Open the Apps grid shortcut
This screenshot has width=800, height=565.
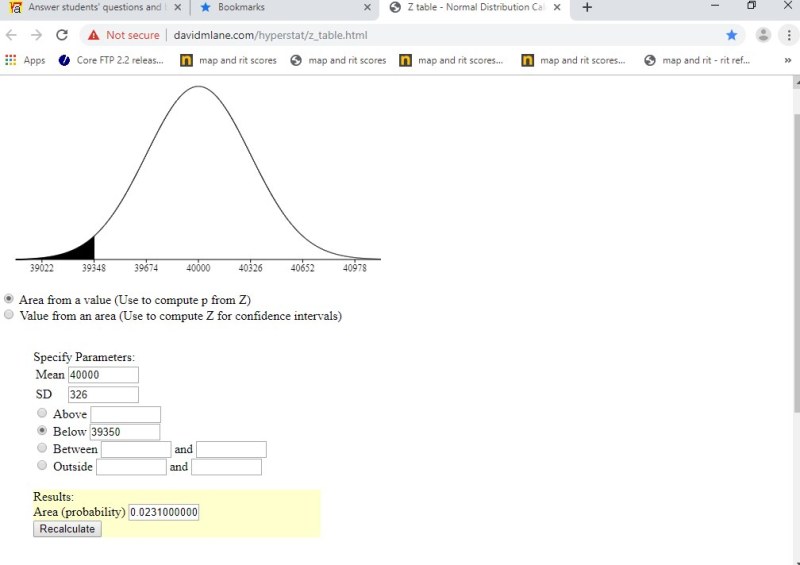point(25,60)
